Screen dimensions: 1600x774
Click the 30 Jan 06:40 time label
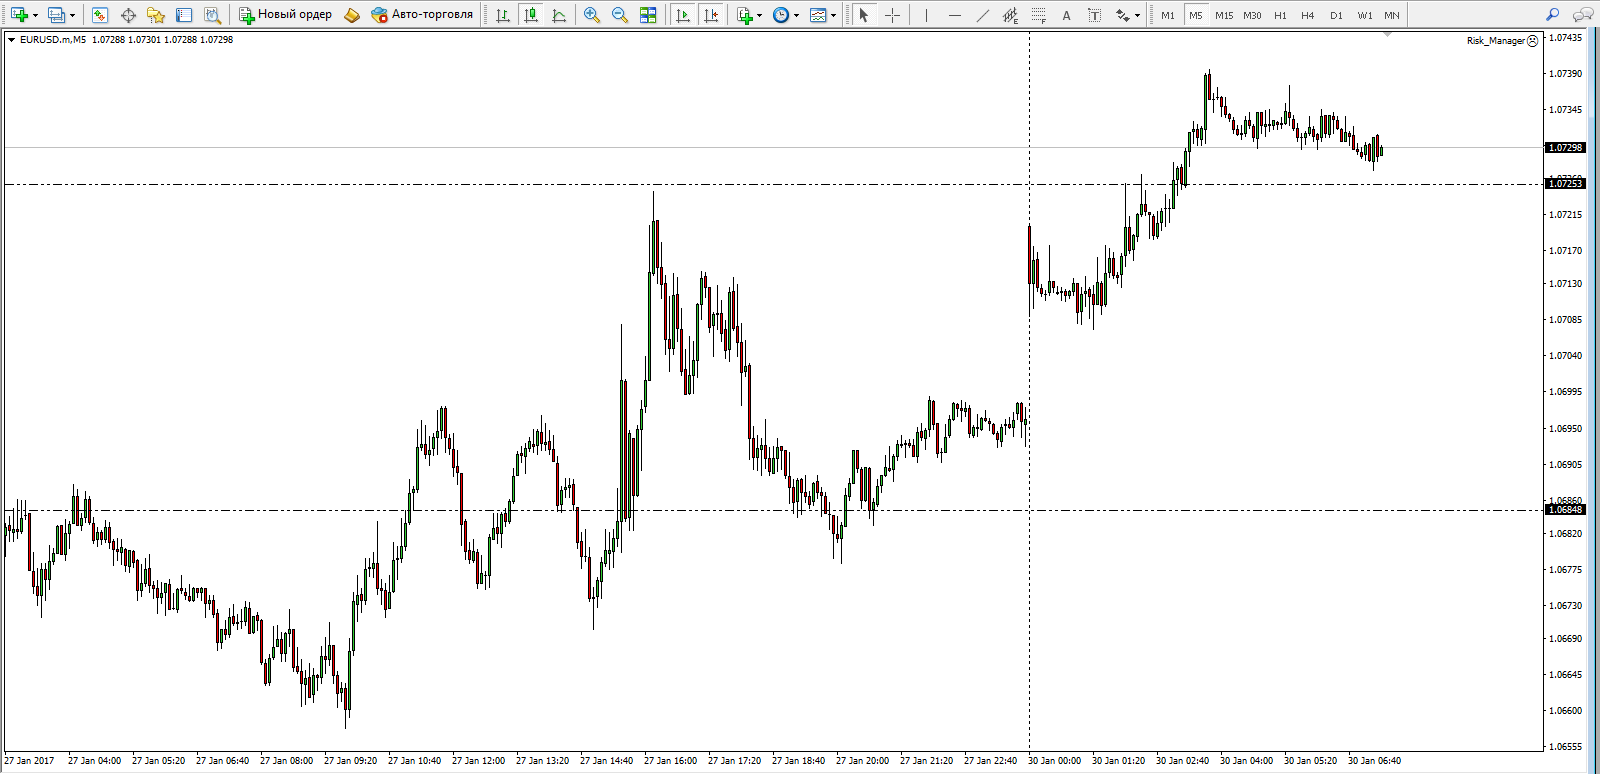pos(1374,761)
